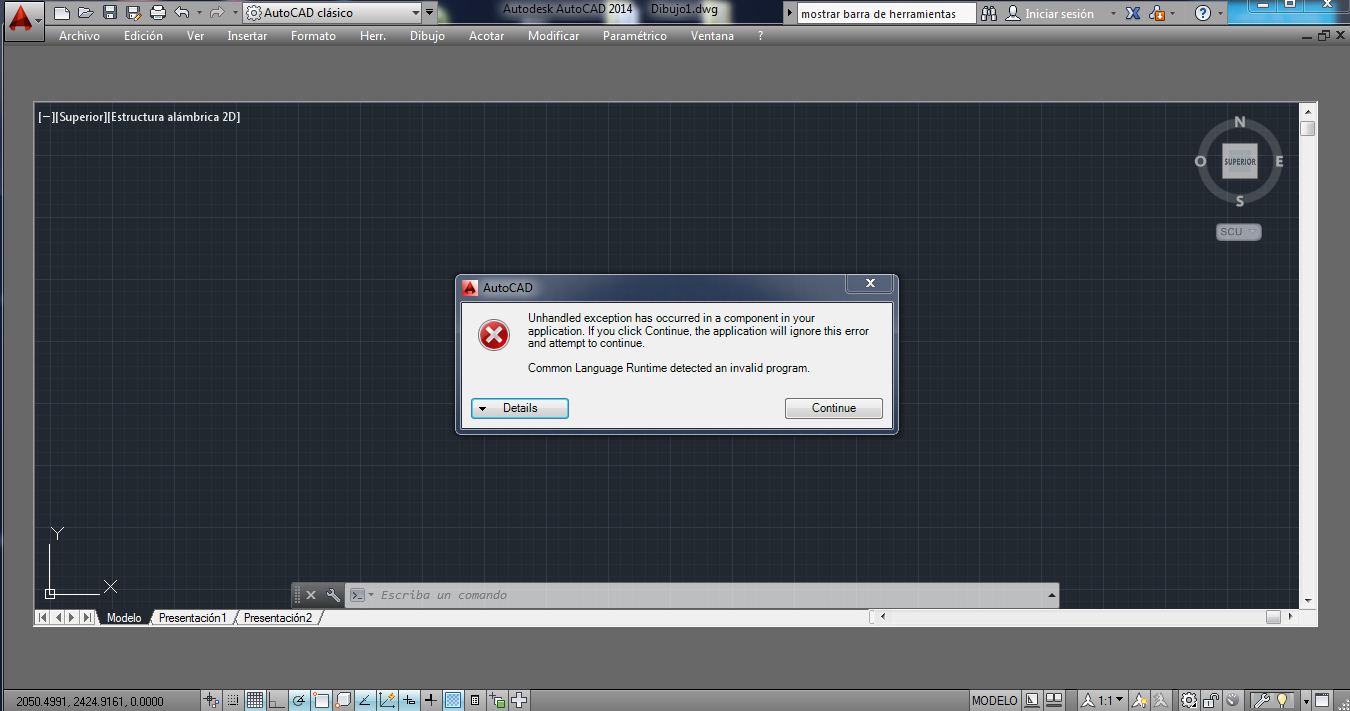Toggle Snap Mode in status bar
1350x711 pixels.
pos(232,700)
